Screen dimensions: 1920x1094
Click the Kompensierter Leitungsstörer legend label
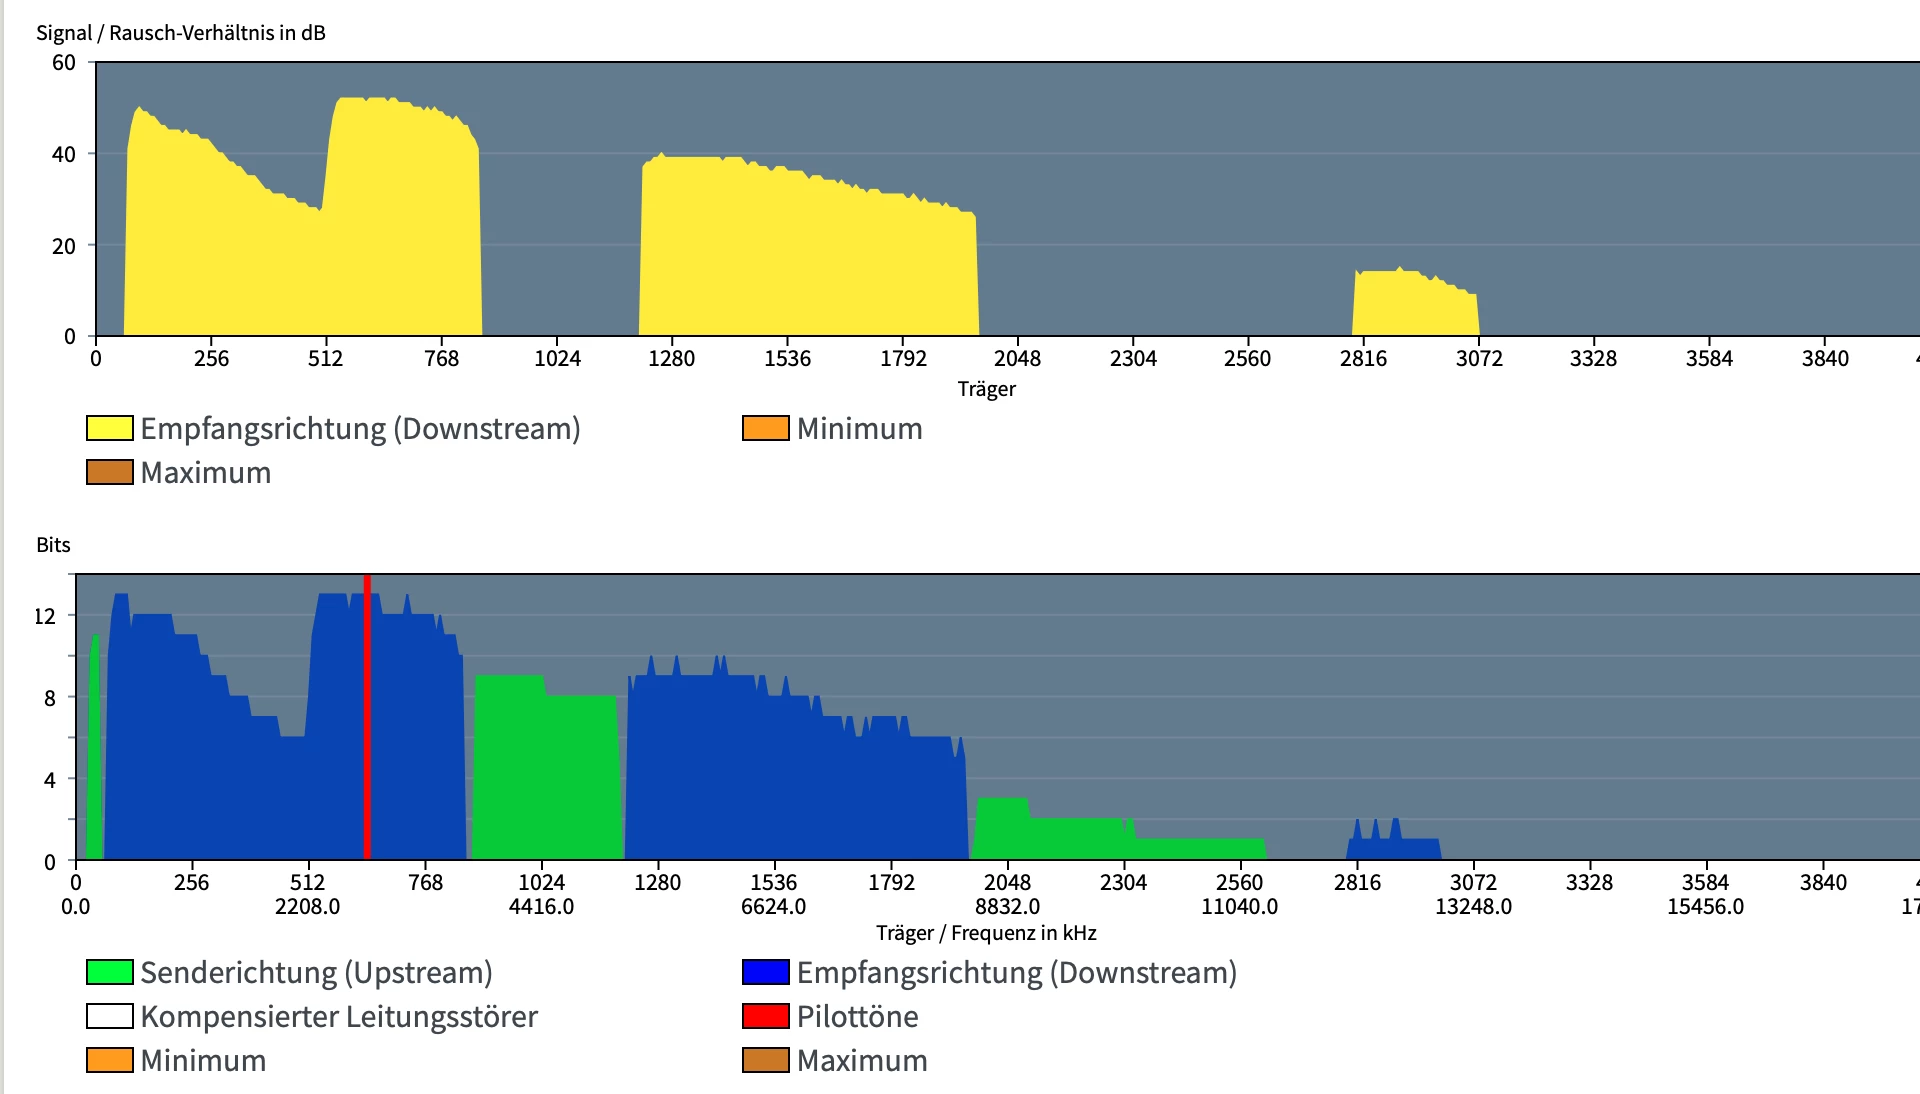click(339, 1017)
